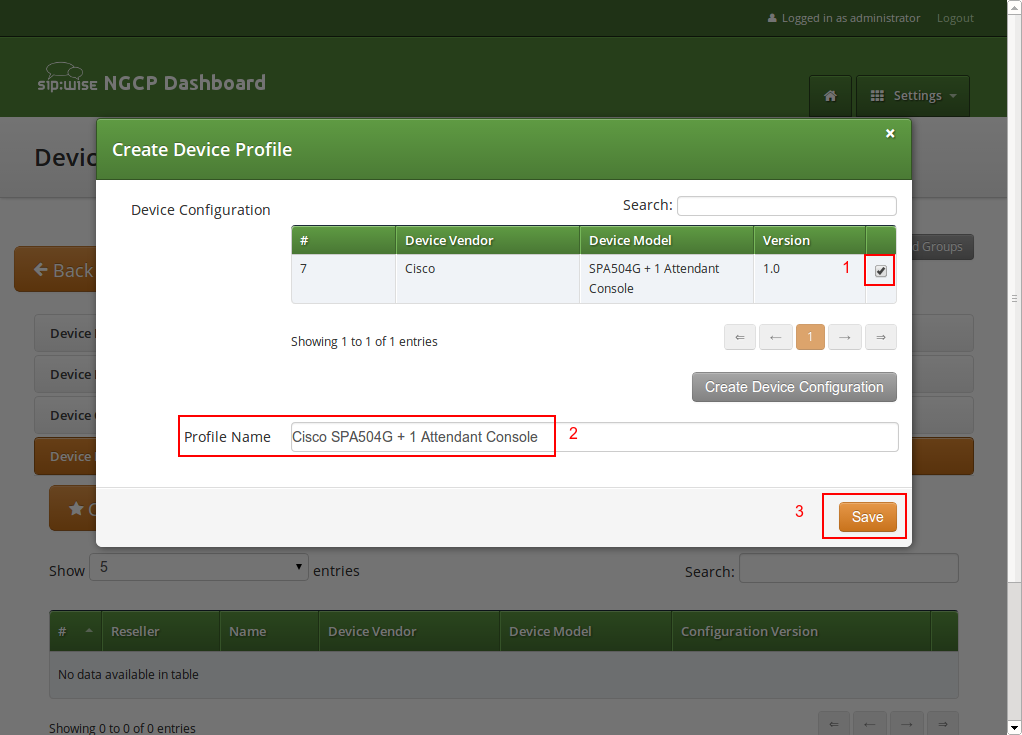Click sort arrow on background table # column
1022x735 pixels.
(87, 631)
